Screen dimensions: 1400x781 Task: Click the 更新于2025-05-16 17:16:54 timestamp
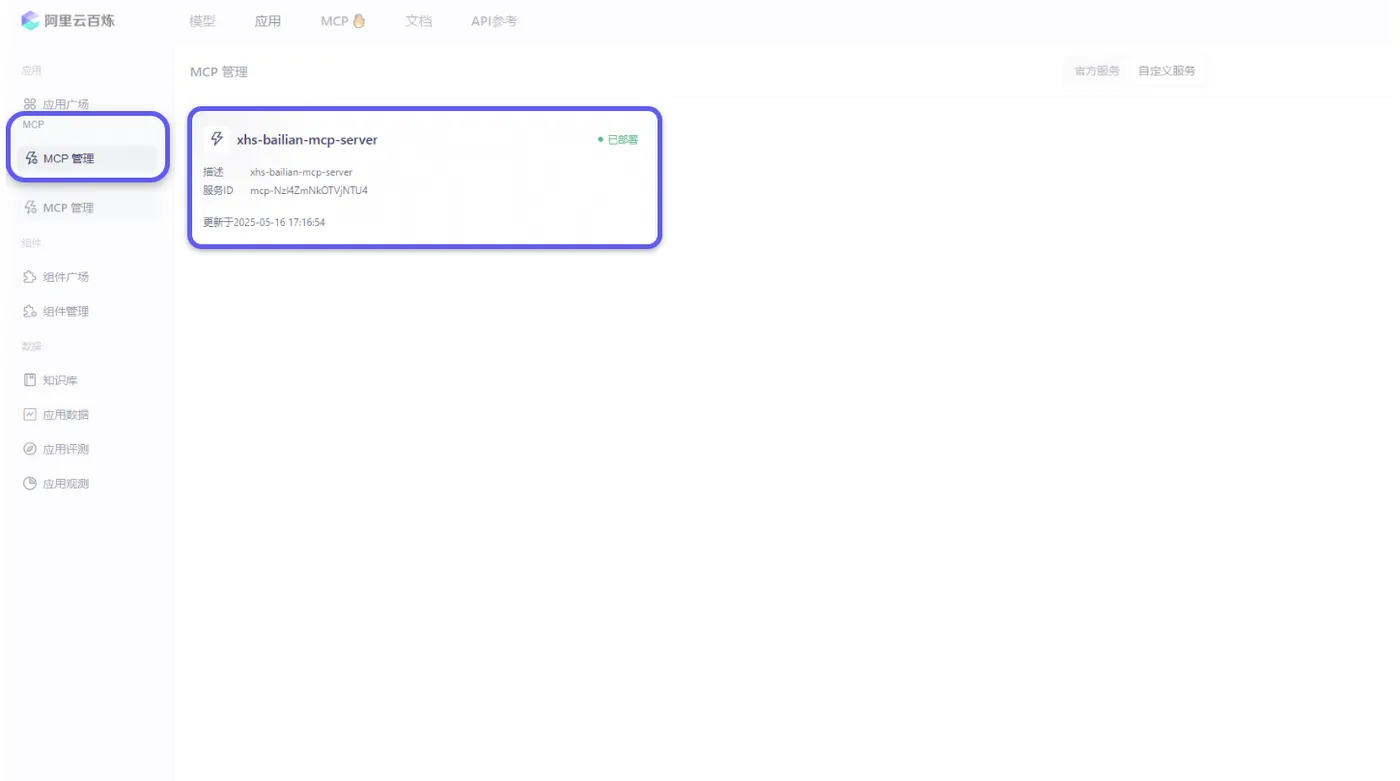pos(264,222)
